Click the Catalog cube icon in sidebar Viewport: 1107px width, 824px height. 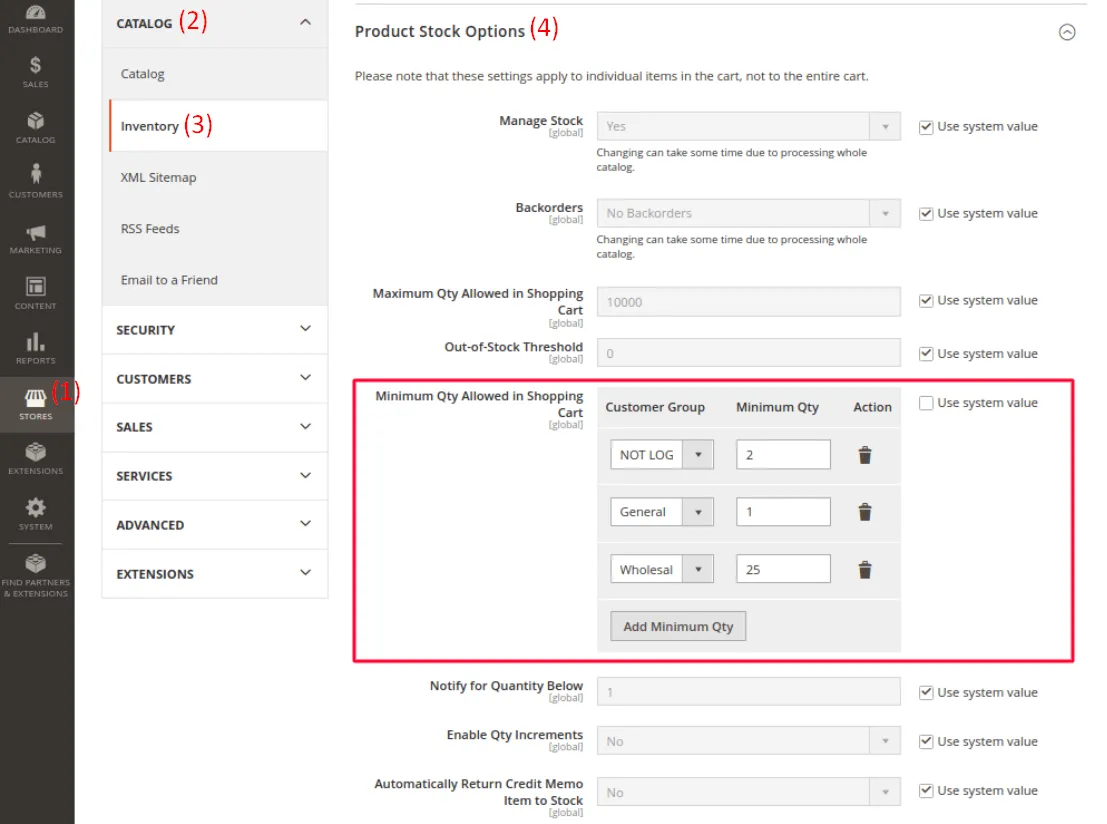[36, 126]
